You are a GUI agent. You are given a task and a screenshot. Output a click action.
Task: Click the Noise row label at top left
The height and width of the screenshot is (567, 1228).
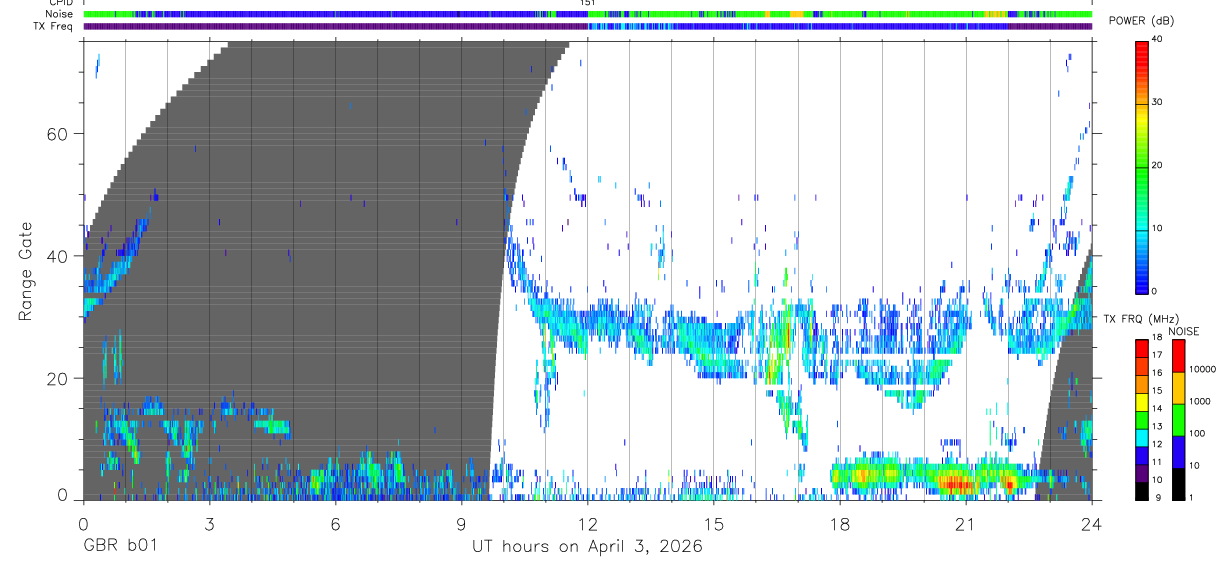point(59,14)
